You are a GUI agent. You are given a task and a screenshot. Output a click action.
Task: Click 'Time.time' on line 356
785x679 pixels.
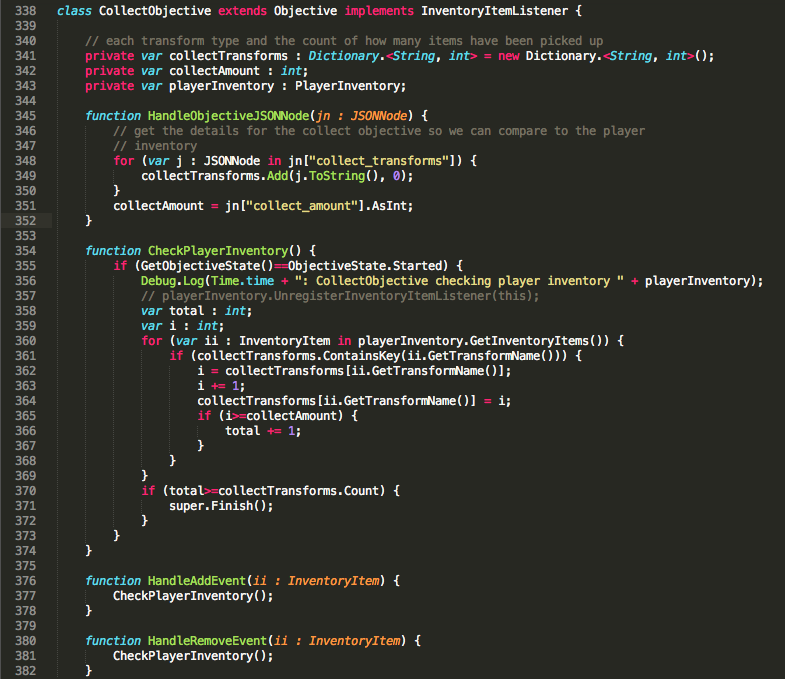click(x=242, y=281)
